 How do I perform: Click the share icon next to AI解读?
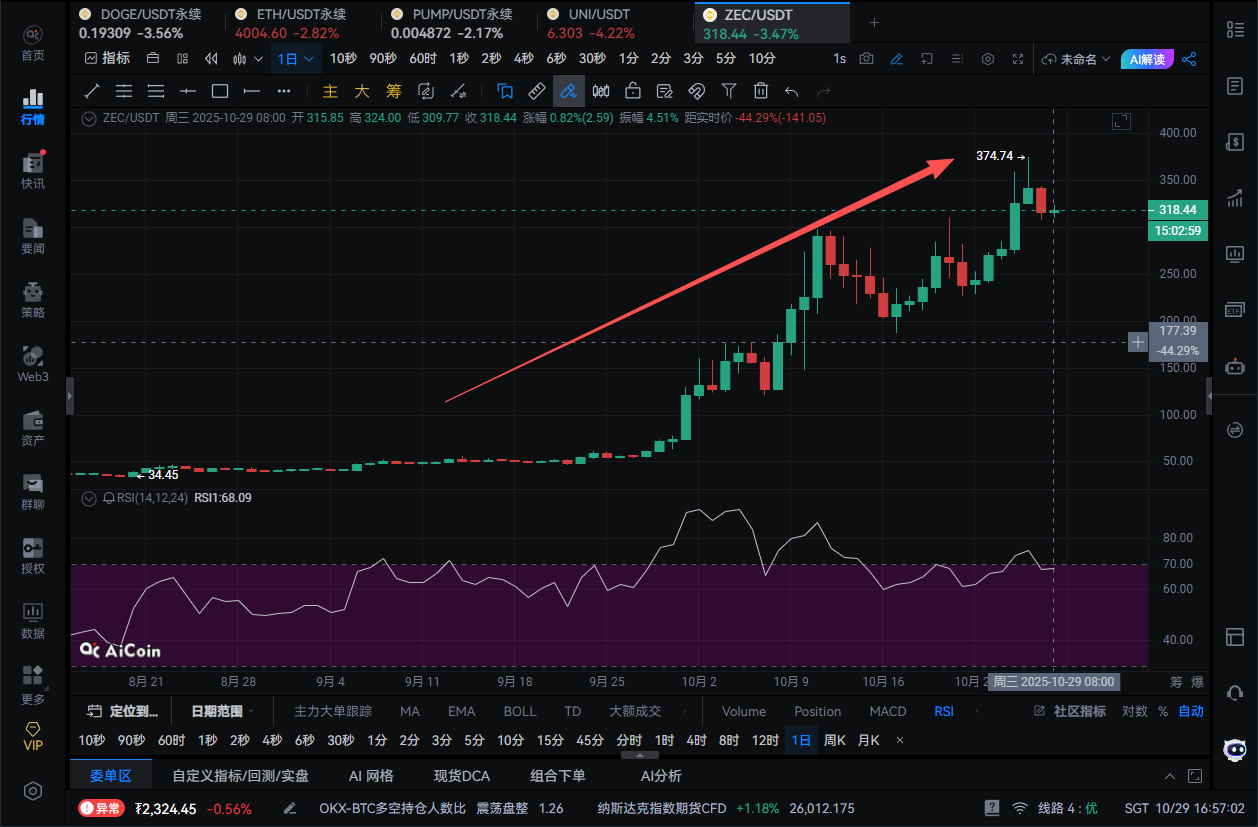[1189, 59]
